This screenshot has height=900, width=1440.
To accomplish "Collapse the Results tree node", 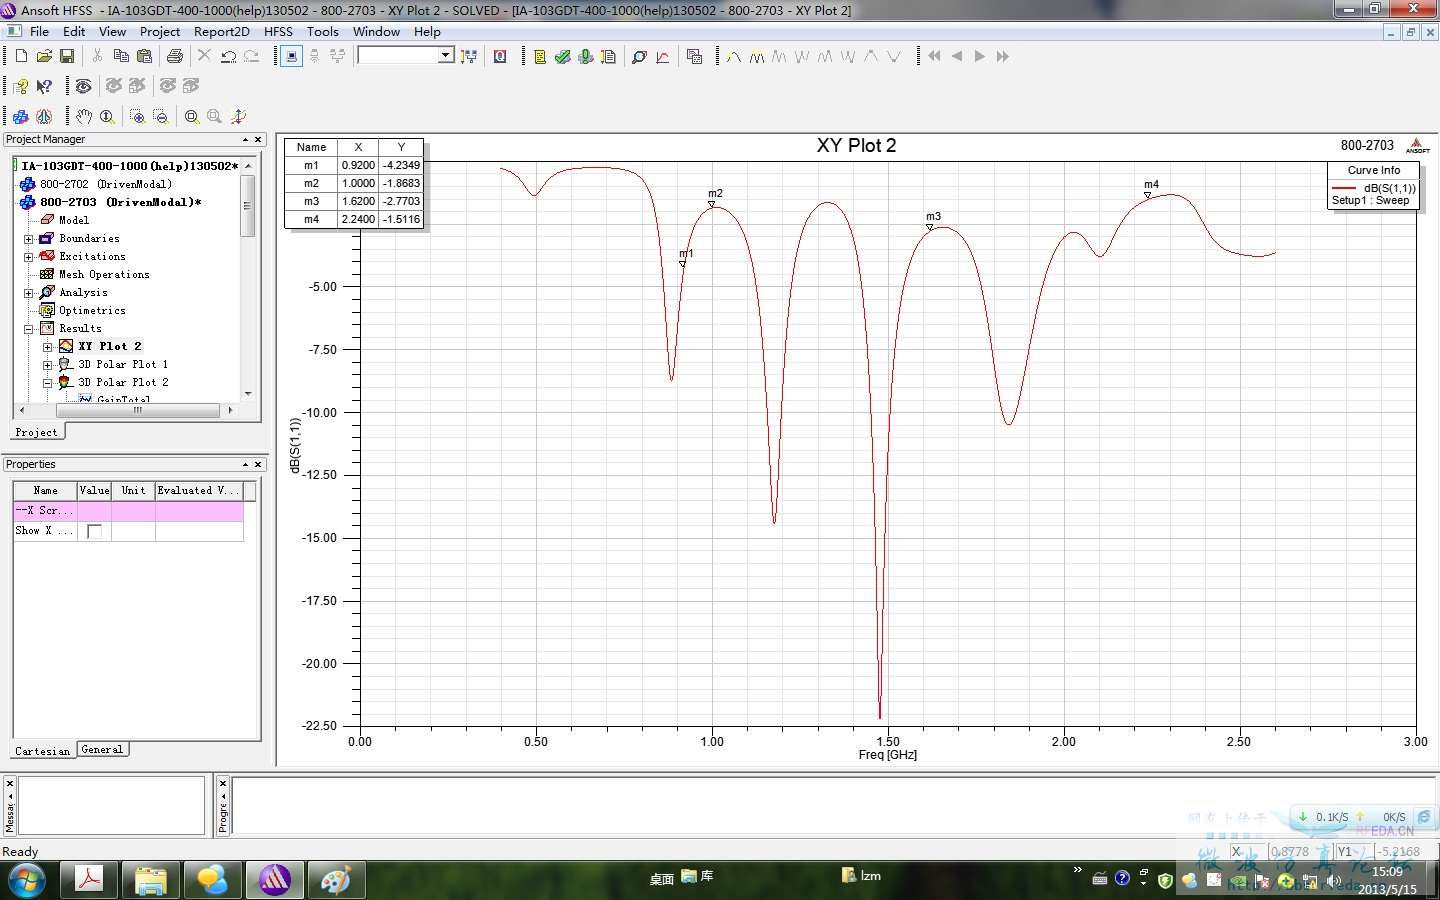I will point(29,329).
